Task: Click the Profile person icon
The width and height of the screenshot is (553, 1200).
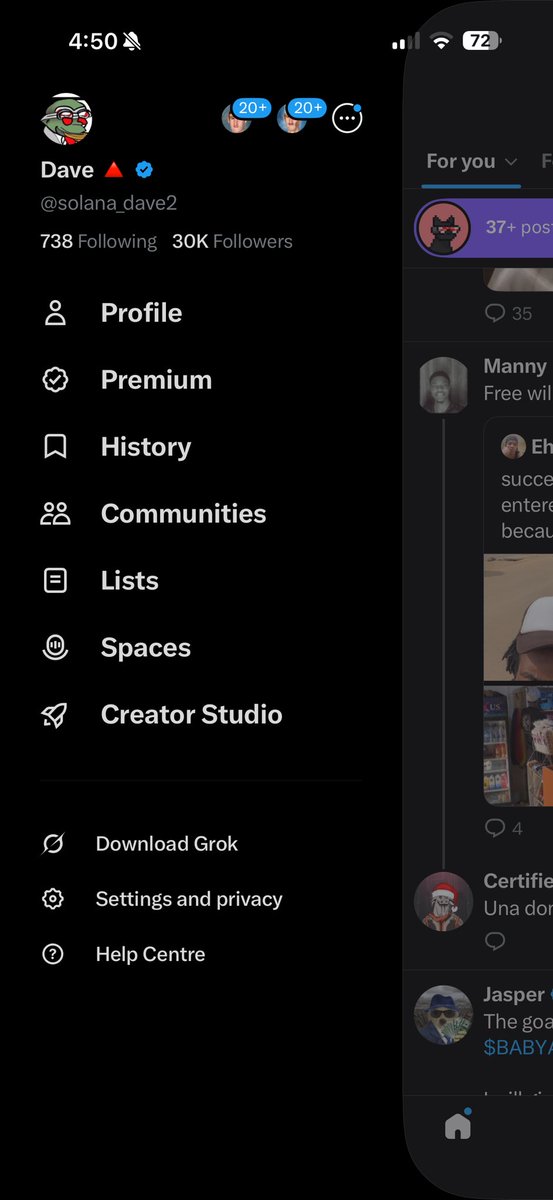Action: pyautogui.click(x=55, y=313)
